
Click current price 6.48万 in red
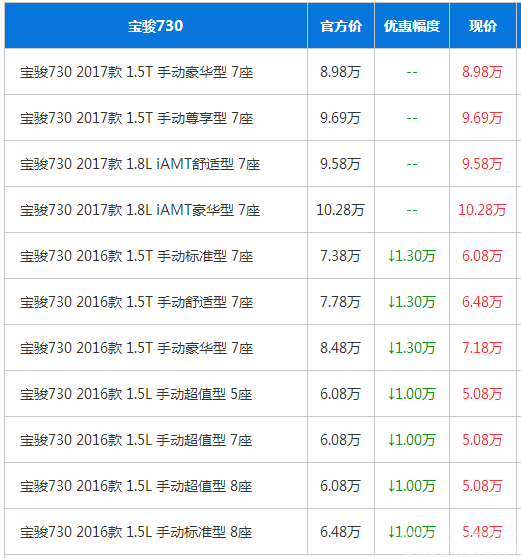pyautogui.click(x=482, y=302)
